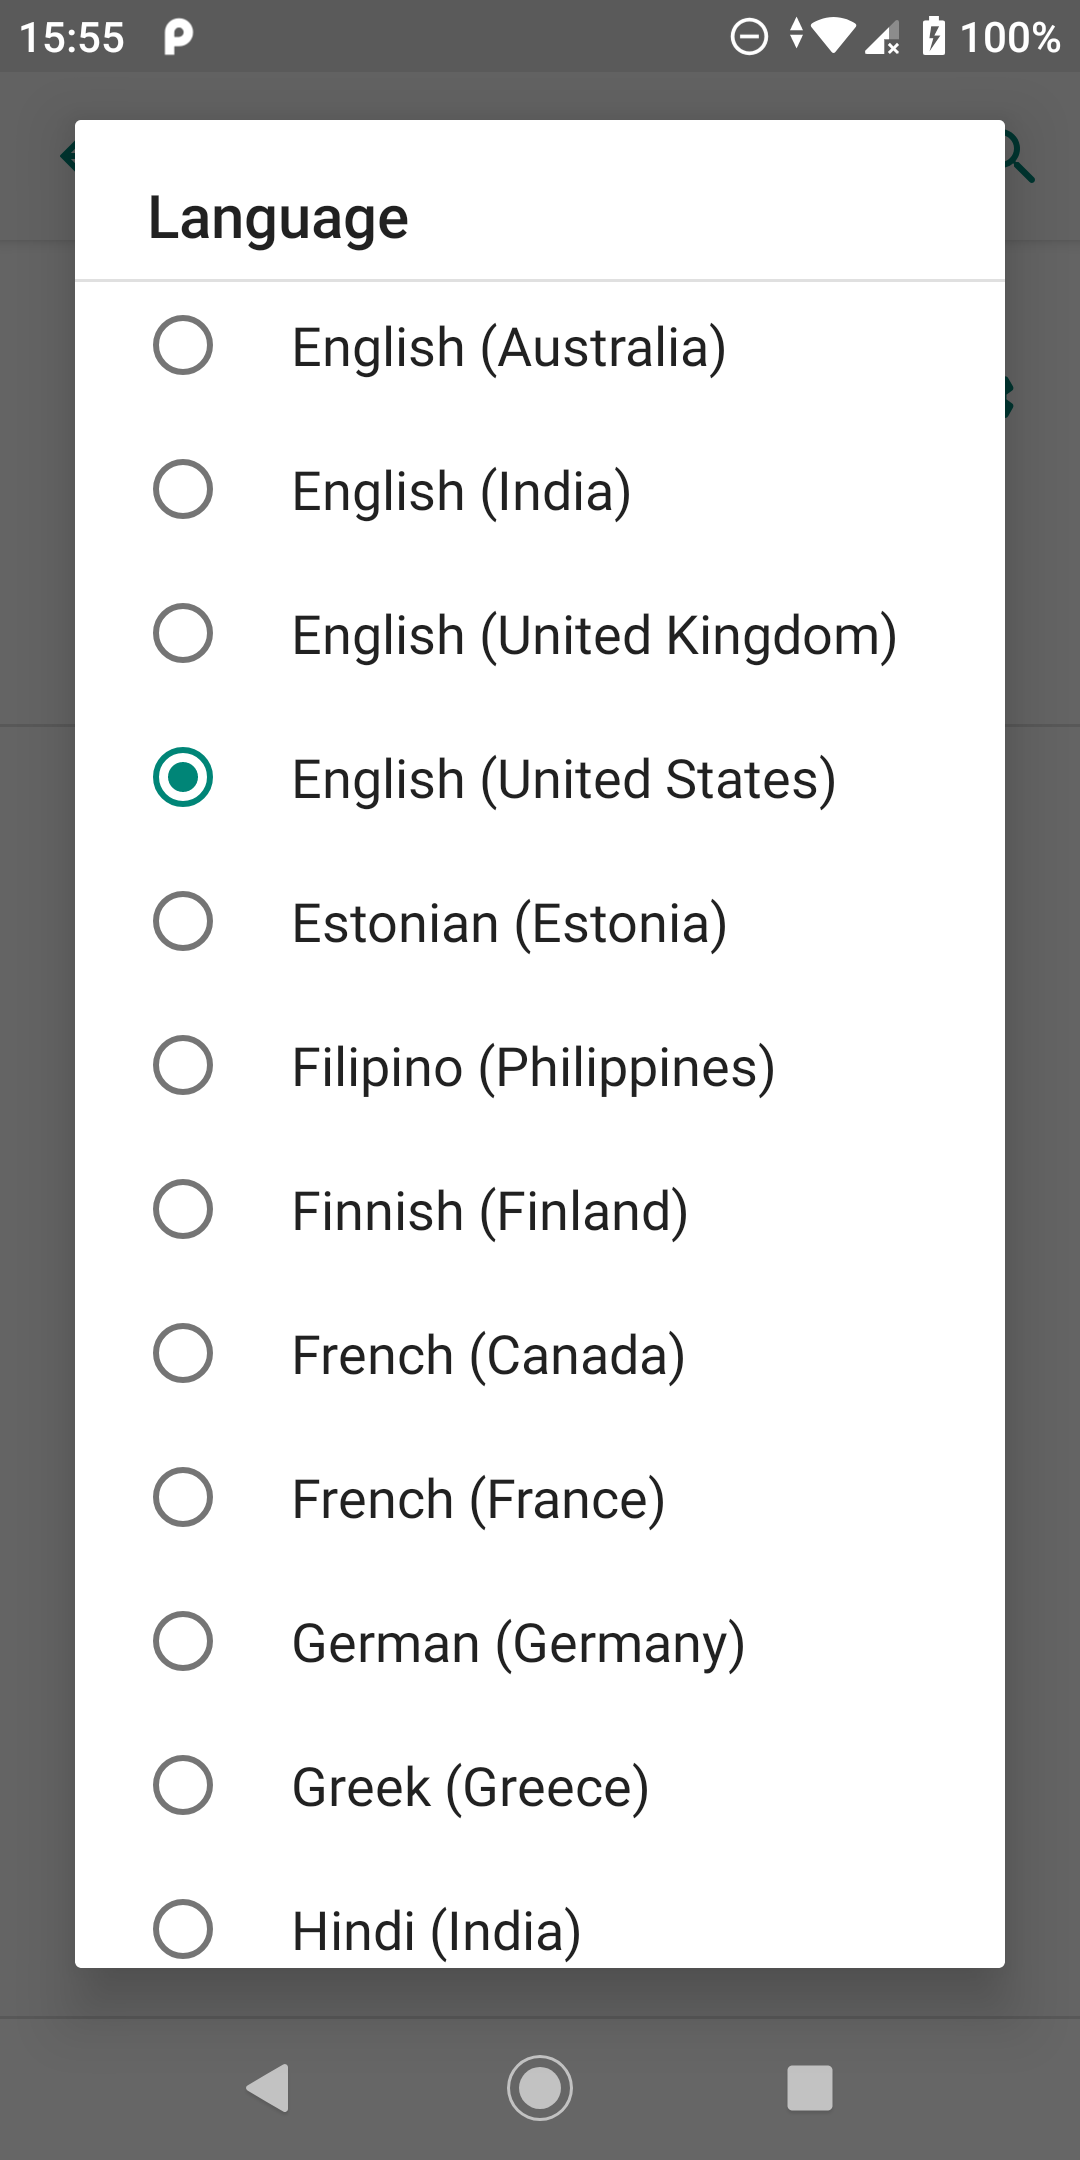Select French (Canada) option

[x=183, y=1354]
